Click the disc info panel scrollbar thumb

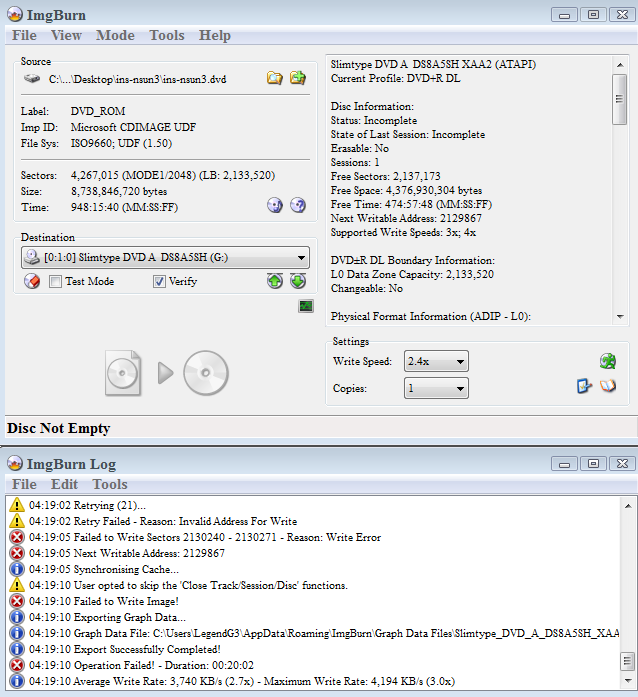pyautogui.click(x=619, y=99)
